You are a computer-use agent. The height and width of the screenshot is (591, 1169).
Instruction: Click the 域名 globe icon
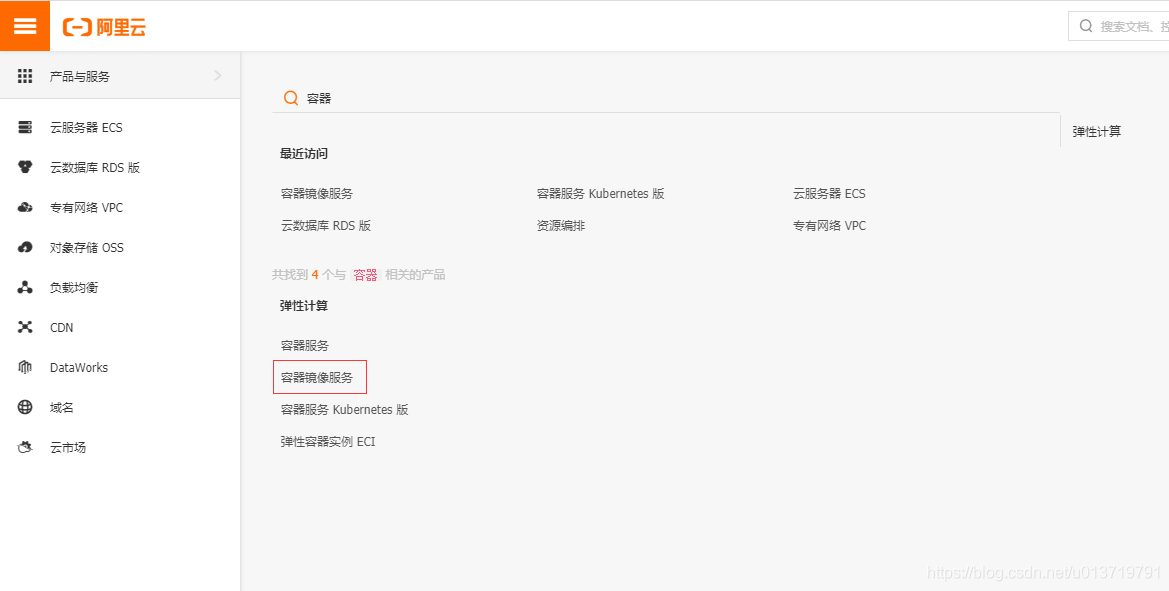(25, 407)
